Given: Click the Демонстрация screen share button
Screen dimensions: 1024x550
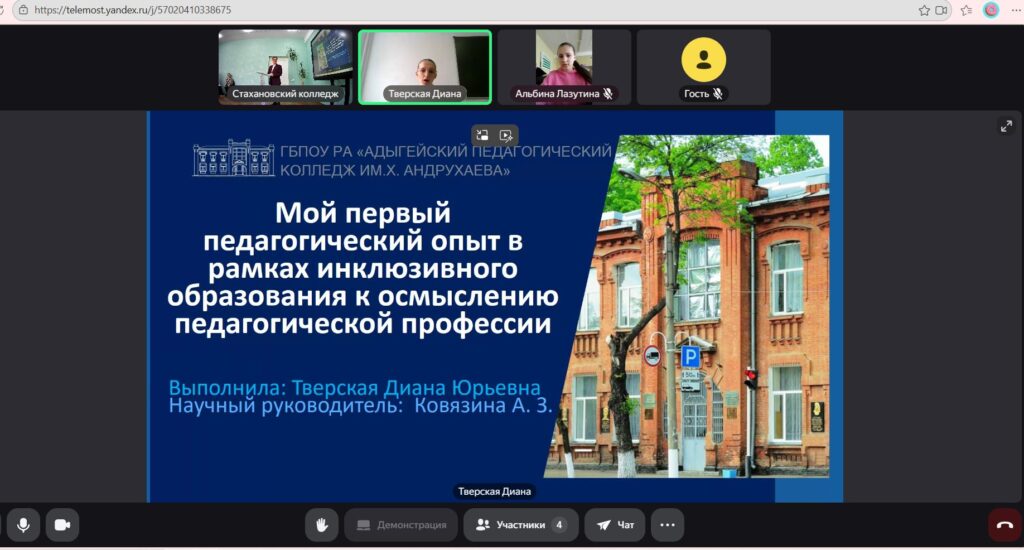Looking at the screenshot, I should [401, 524].
